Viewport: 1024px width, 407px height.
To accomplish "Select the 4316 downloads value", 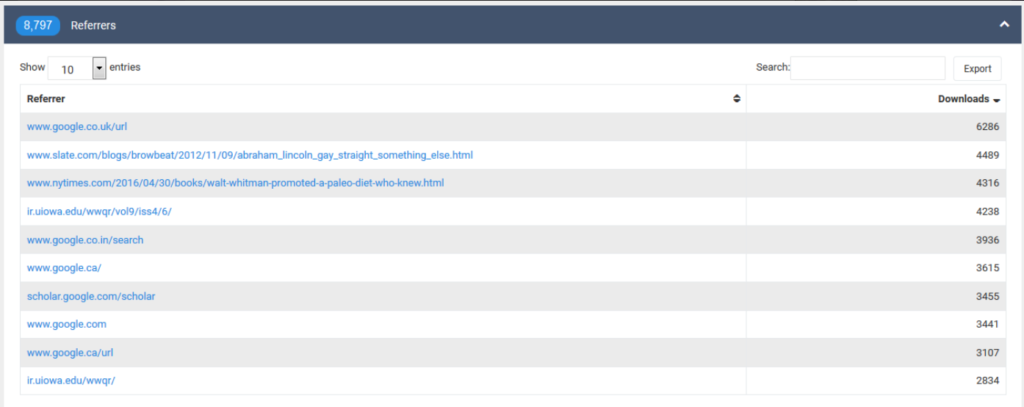I will 987,183.
